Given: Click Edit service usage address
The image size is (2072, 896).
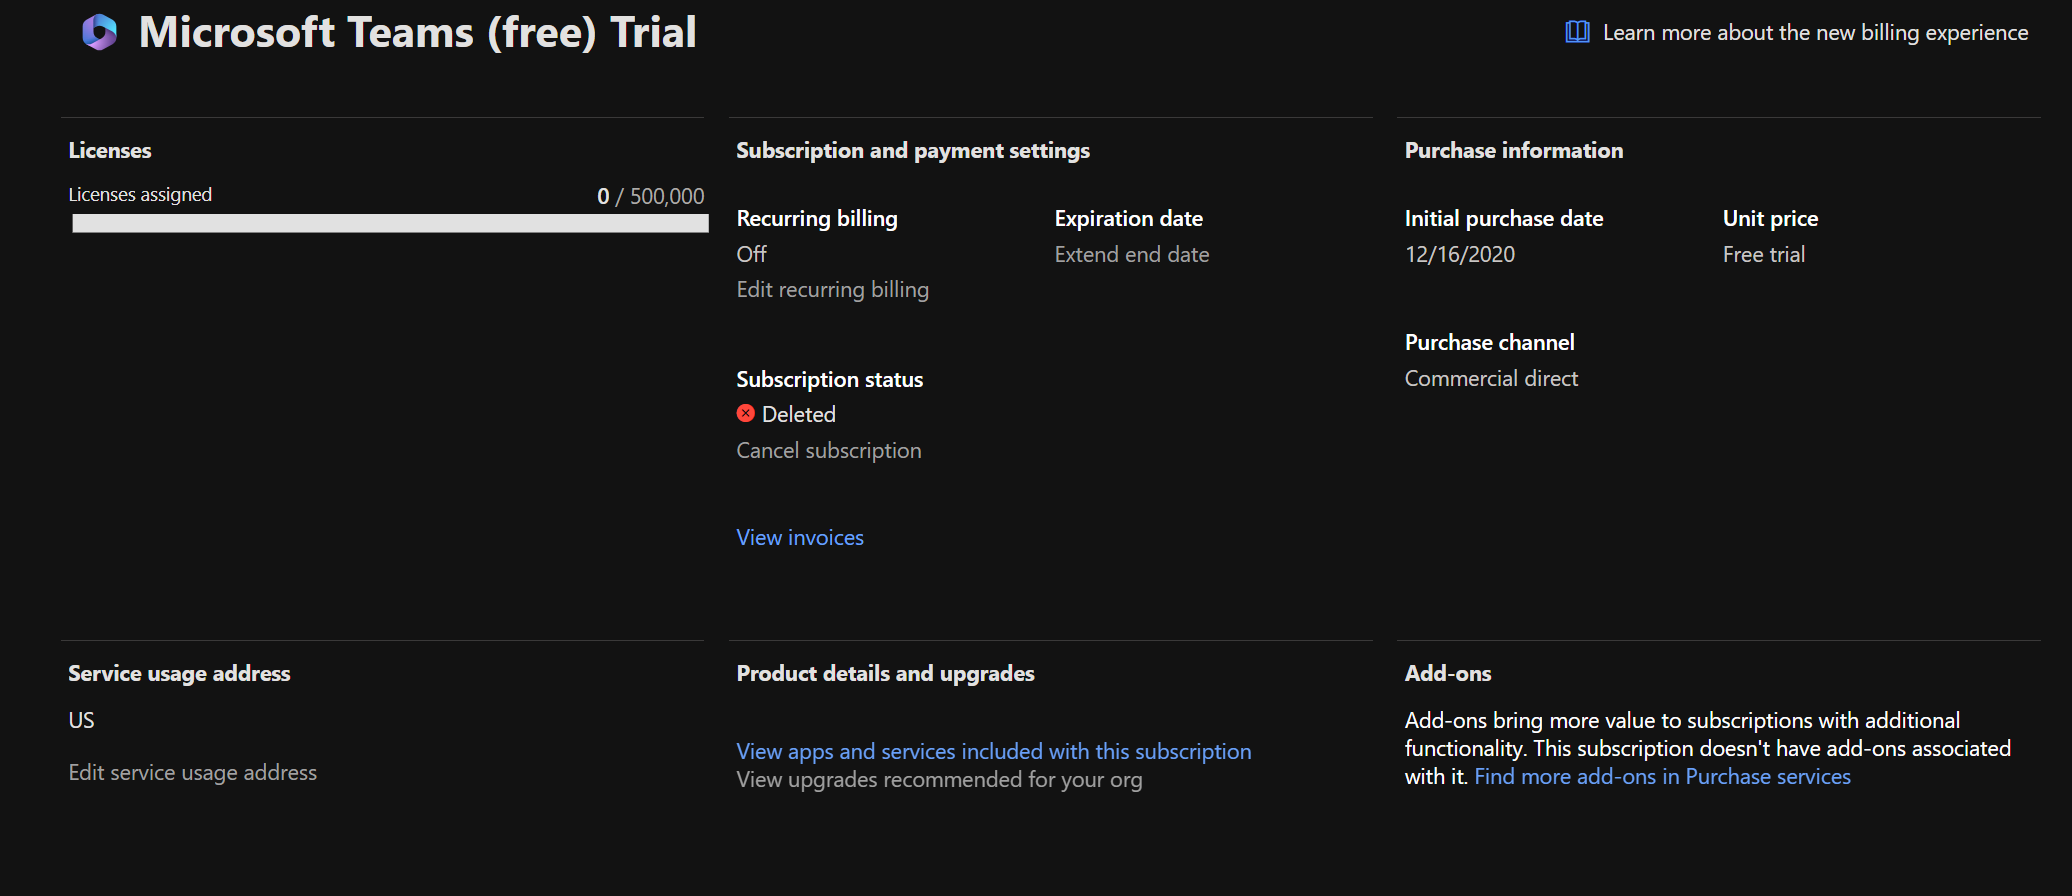Looking at the screenshot, I should click(x=193, y=772).
